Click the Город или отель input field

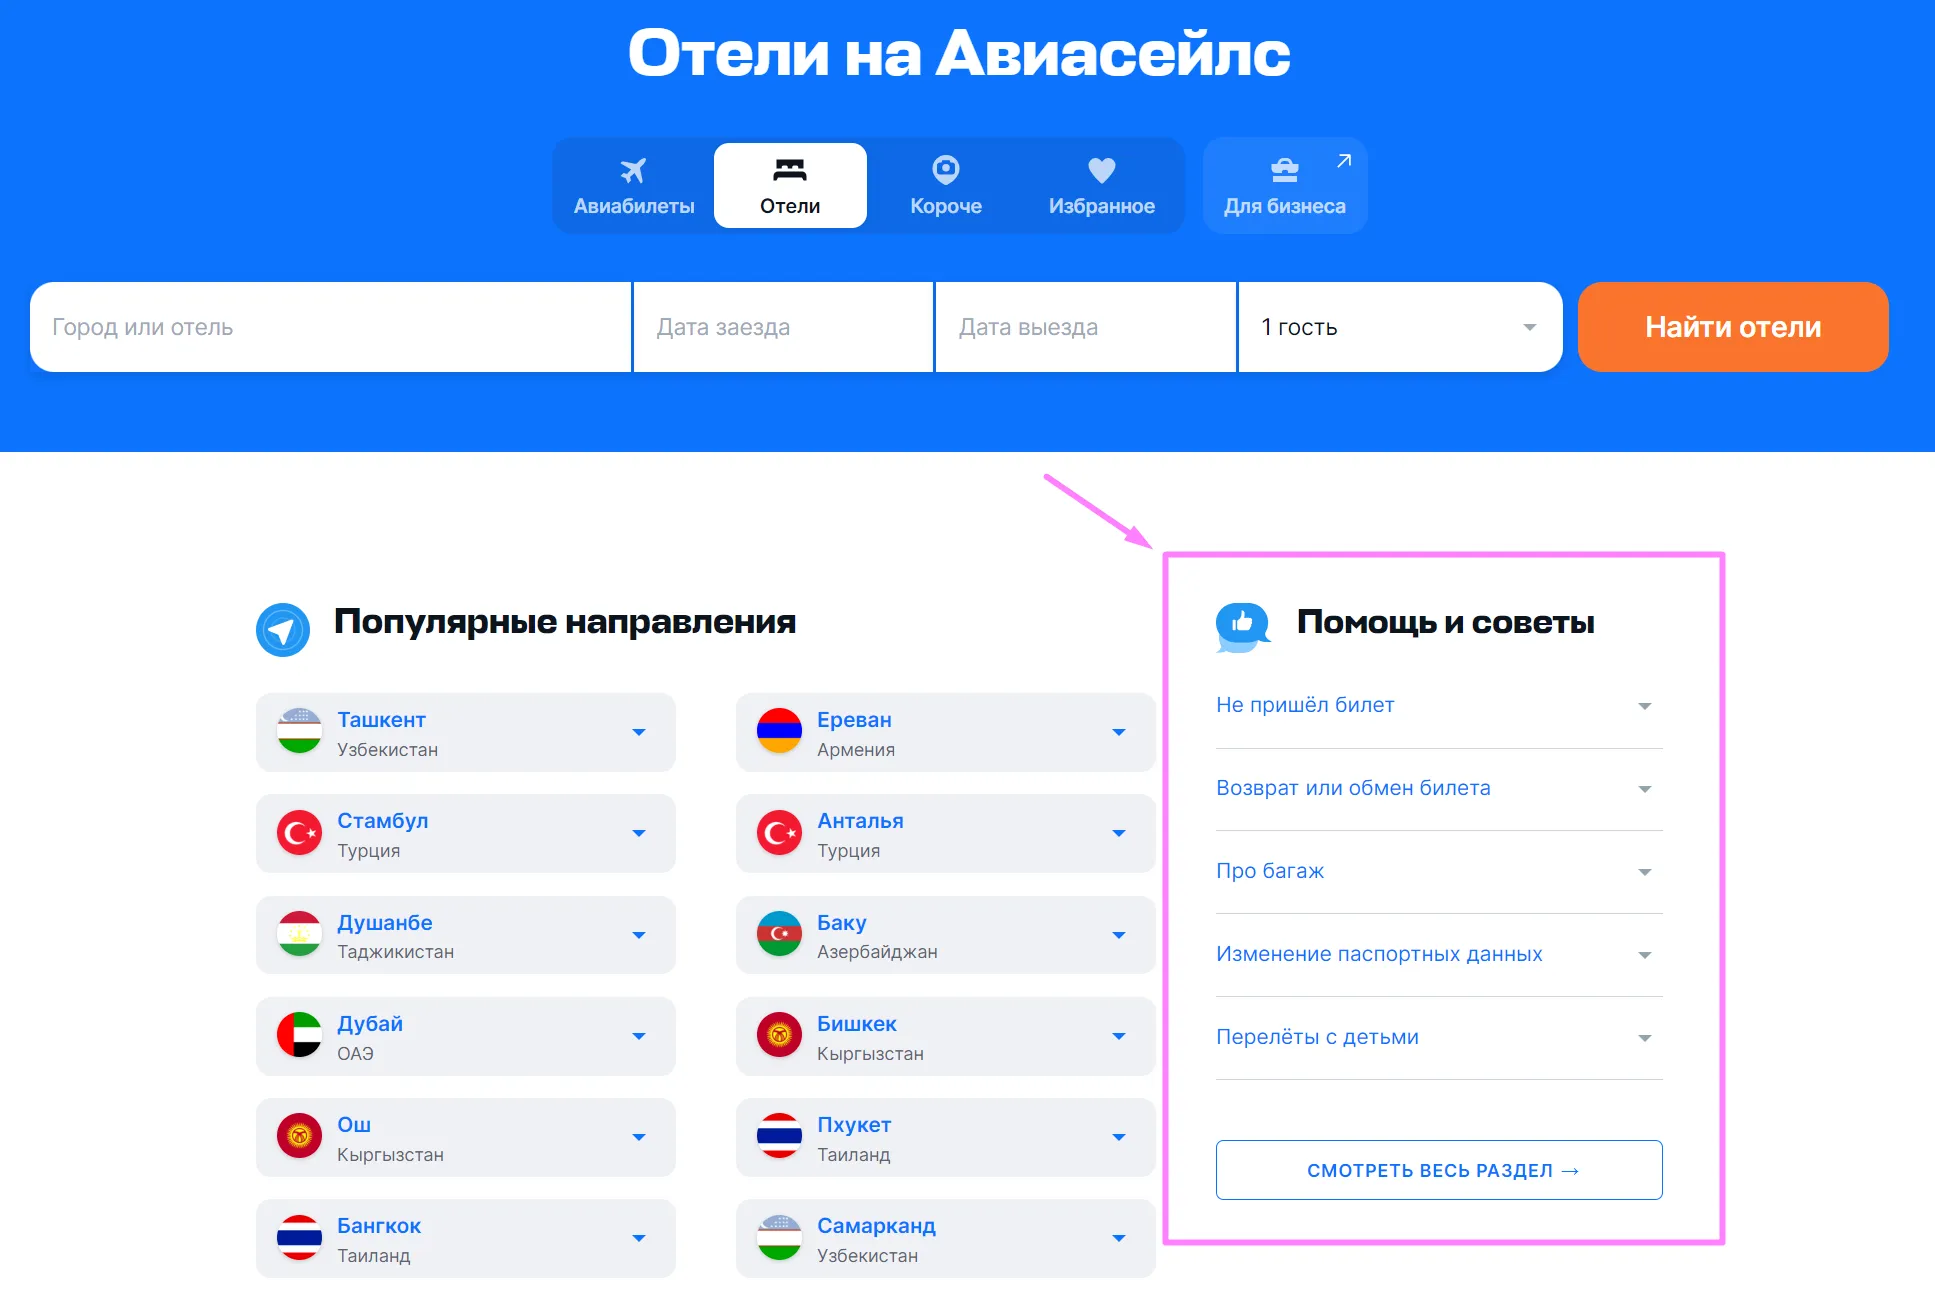click(330, 328)
